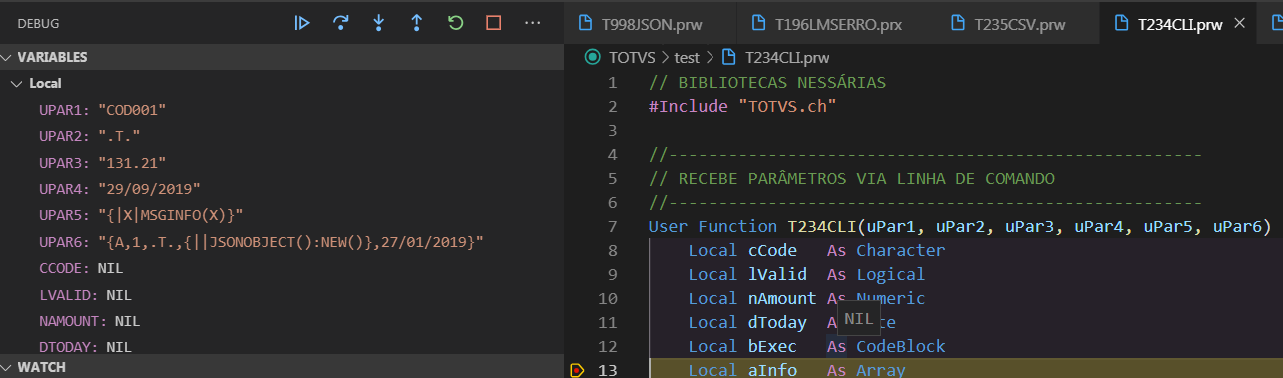Click cCode in the Local declaration
This screenshot has height=378, width=1283.
(x=772, y=250)
